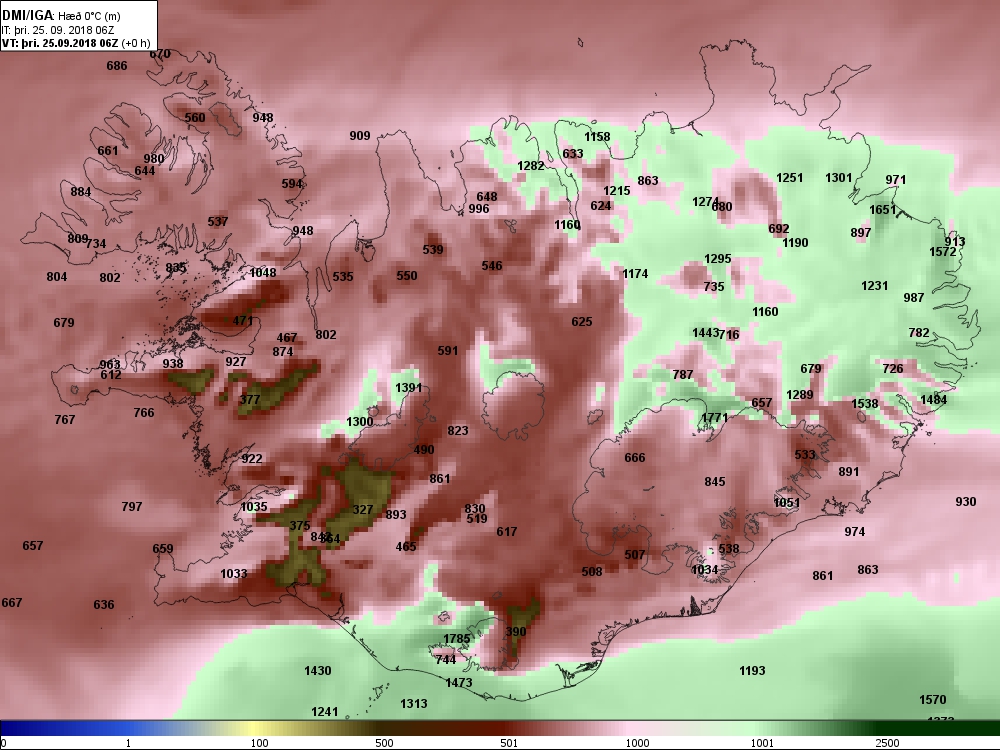Click the map value 922
This screenshot has height=750, width=1000.
pyautogui.click(x=252, y=459)
